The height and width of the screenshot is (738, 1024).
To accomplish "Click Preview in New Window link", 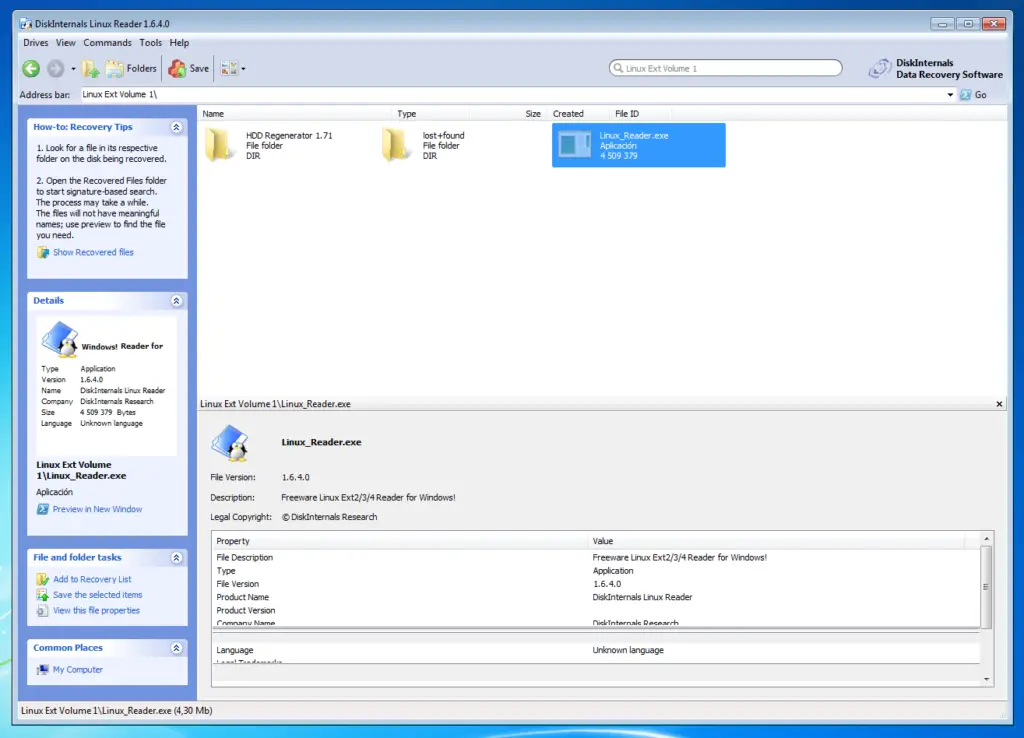I will coord(97,509).
